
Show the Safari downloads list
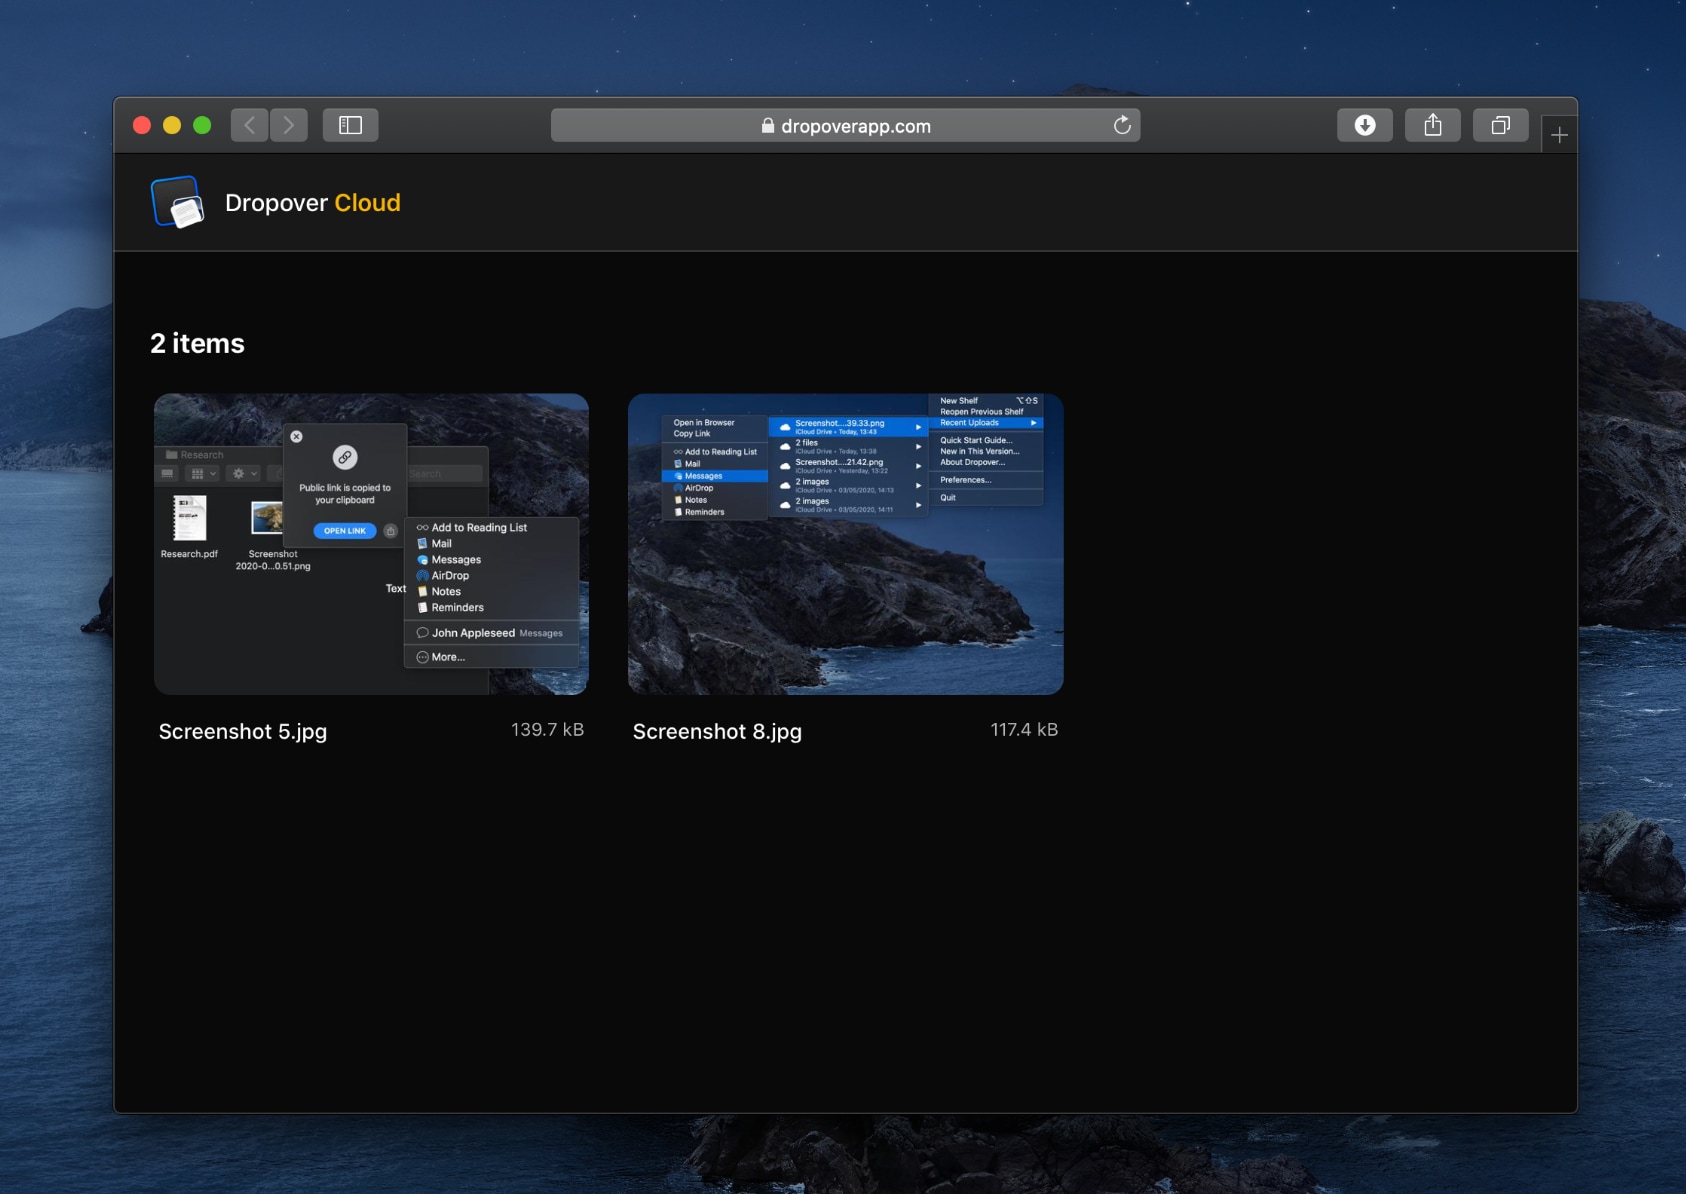point(1364,125)
